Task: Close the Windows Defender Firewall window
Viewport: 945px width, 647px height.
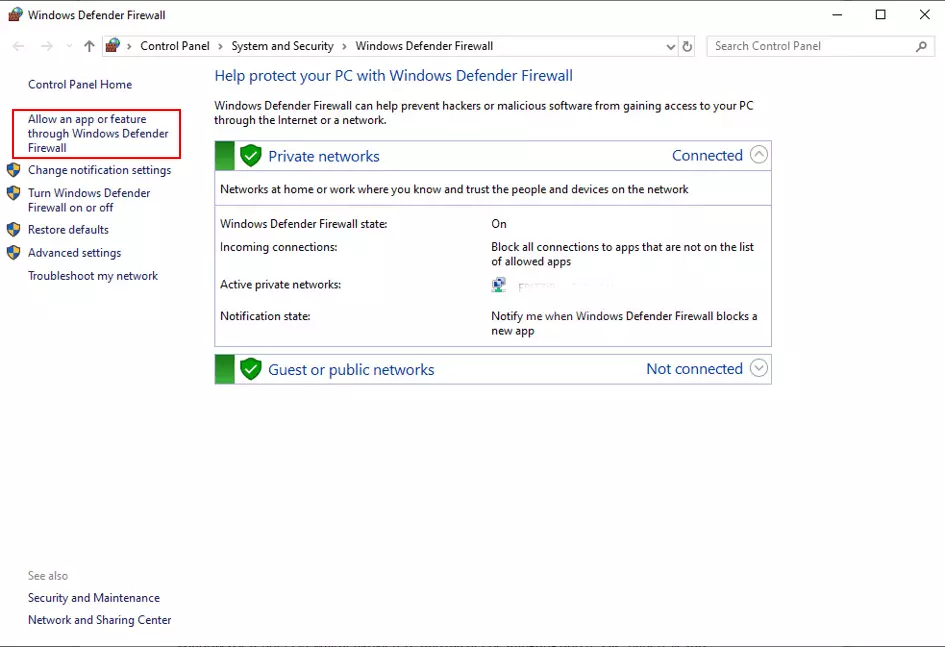Action: pos(925,14)
